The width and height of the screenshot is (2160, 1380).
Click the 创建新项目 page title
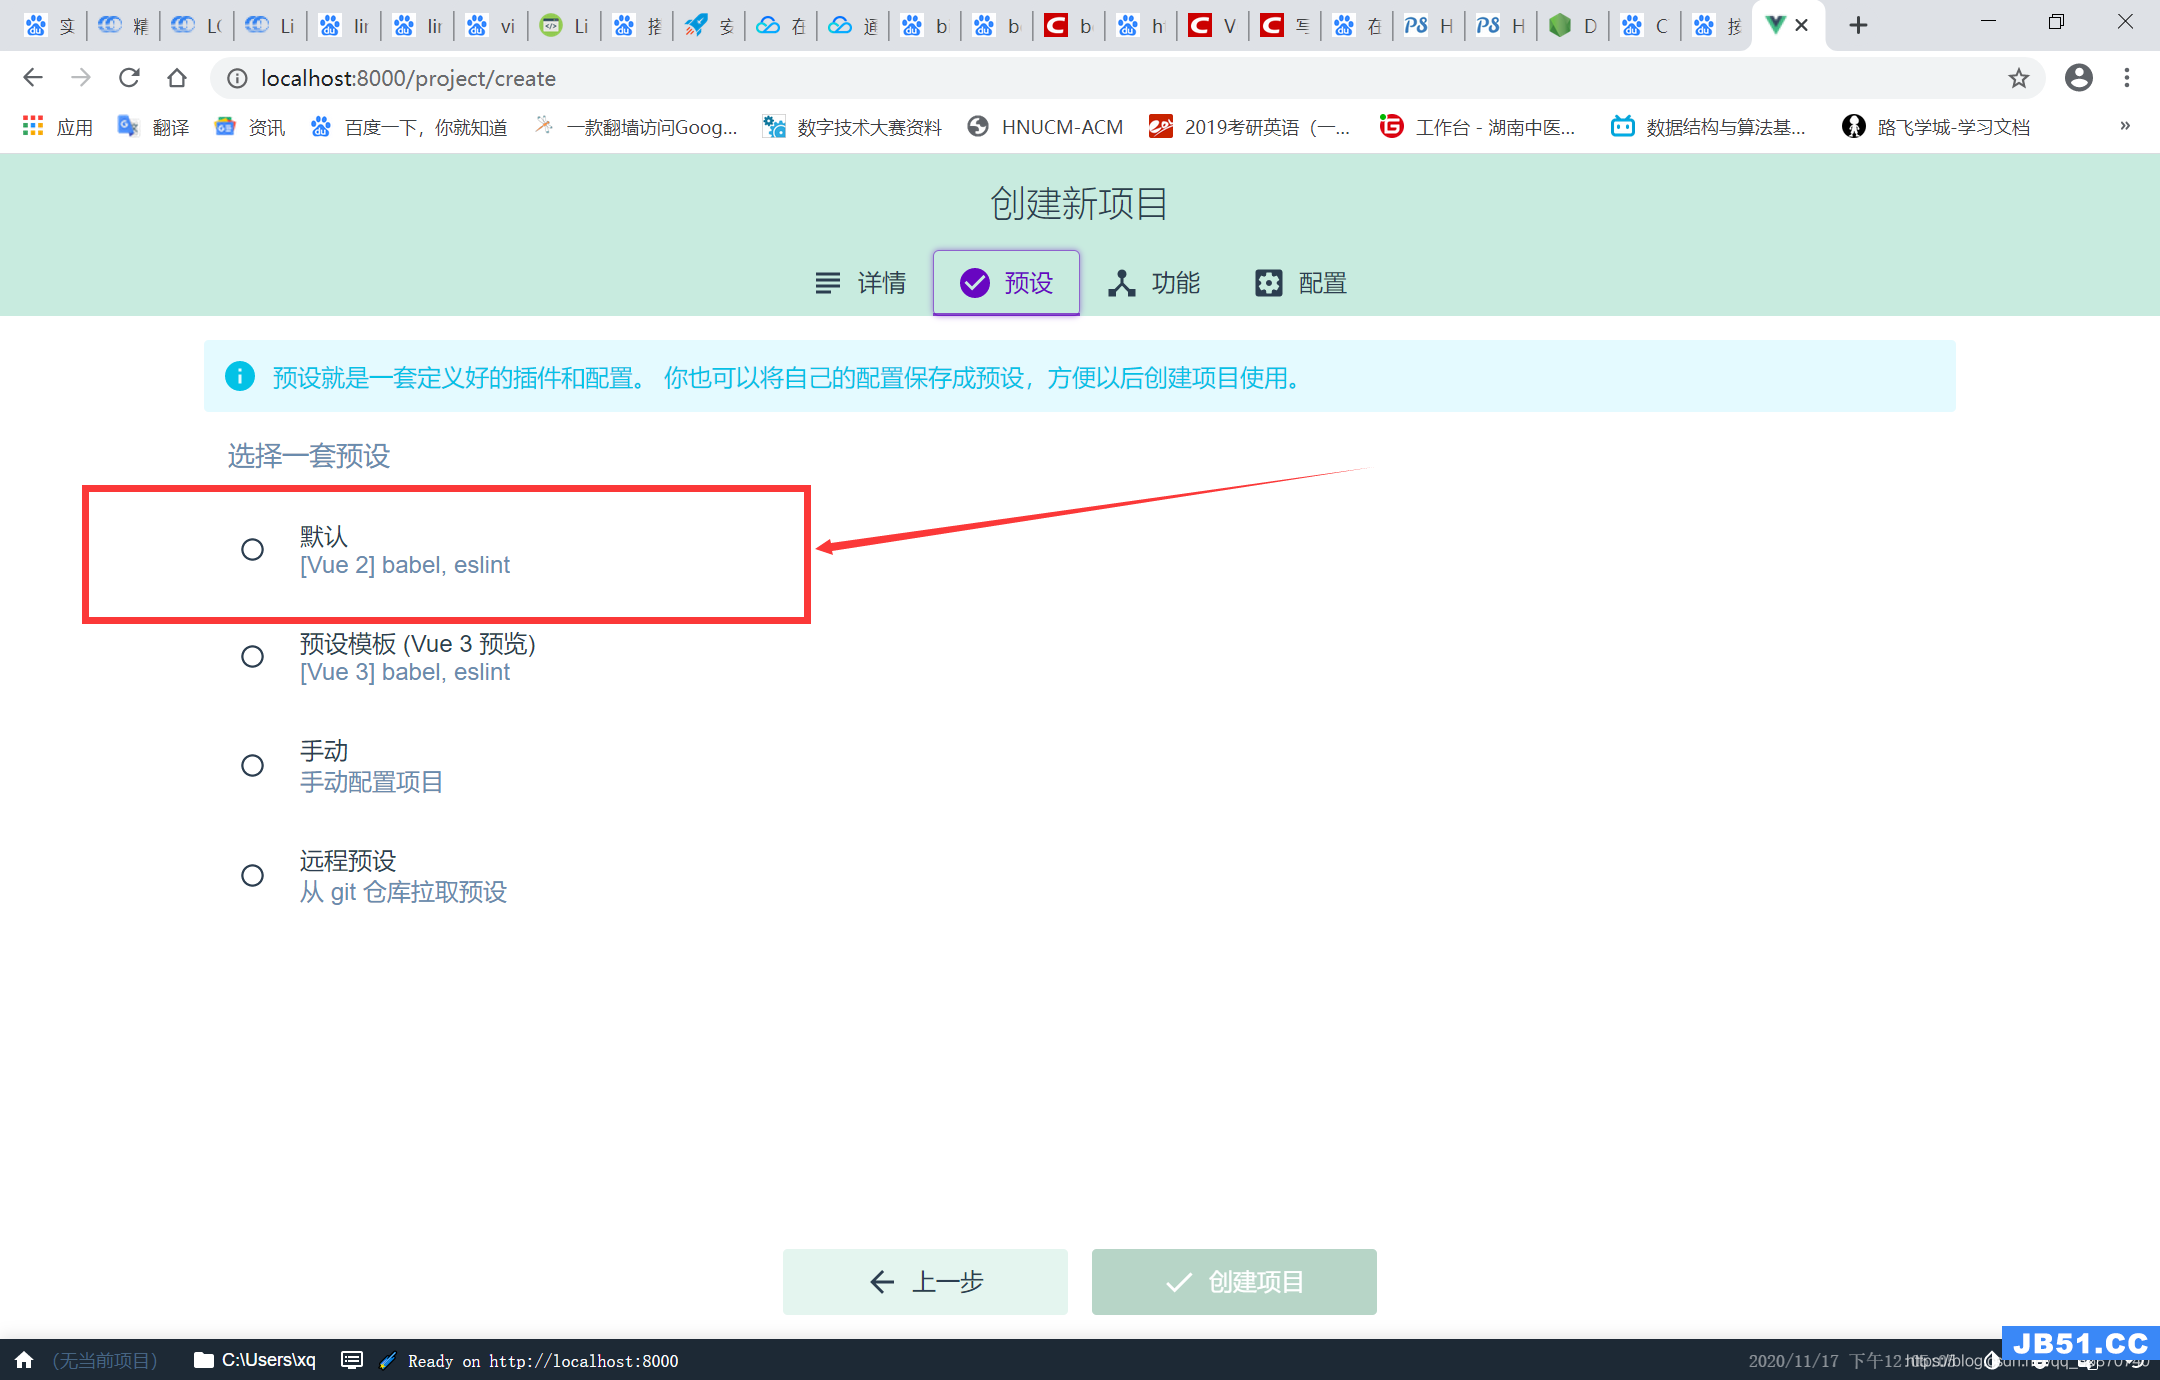coord(1079,204)
